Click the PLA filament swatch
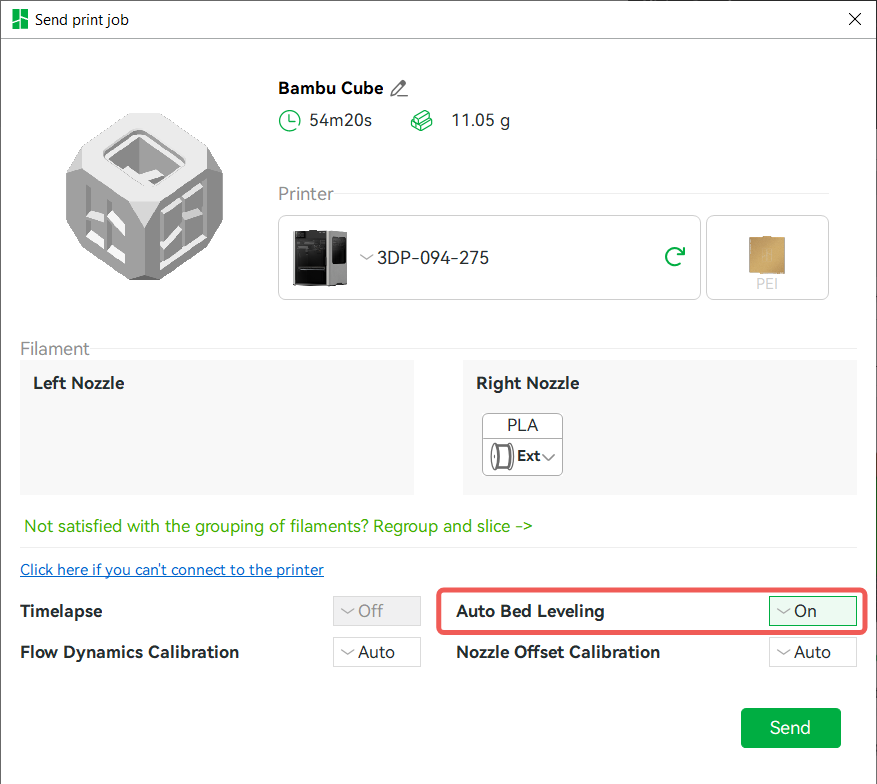The height and width of the screenshot is (784, 877). [522, 424]
